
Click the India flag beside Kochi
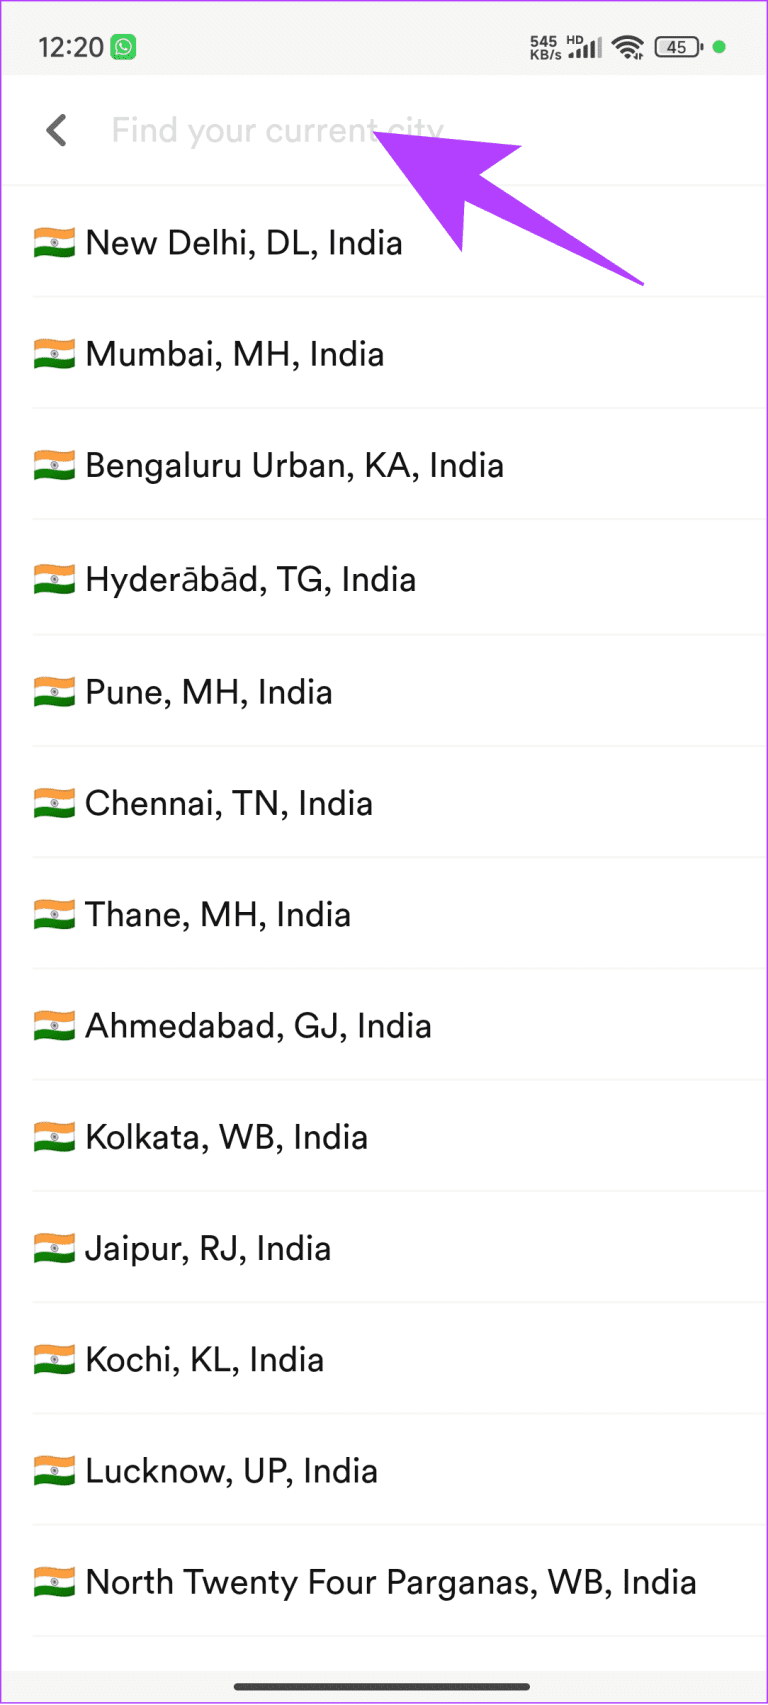[x=54, y=1360]
